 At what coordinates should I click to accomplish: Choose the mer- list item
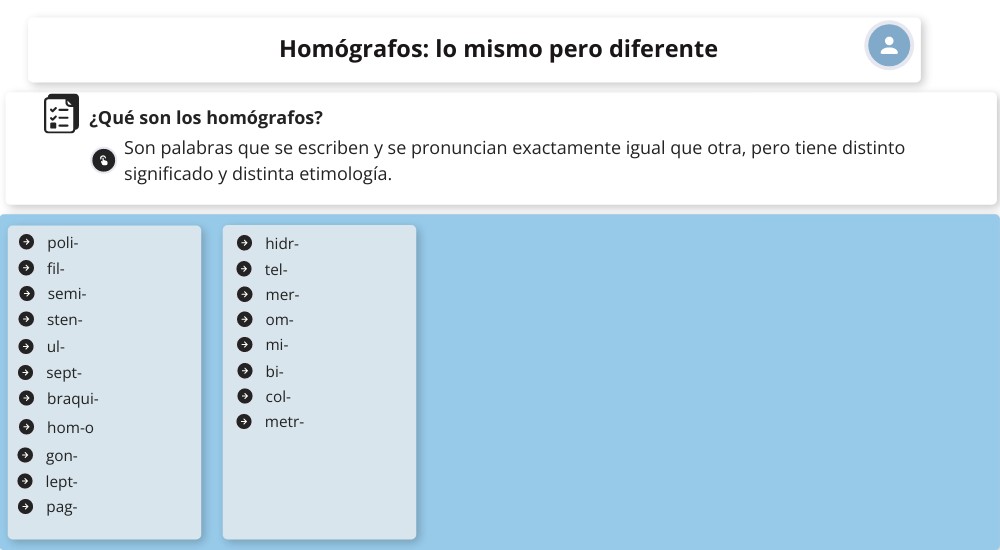[x=282, y=295]
